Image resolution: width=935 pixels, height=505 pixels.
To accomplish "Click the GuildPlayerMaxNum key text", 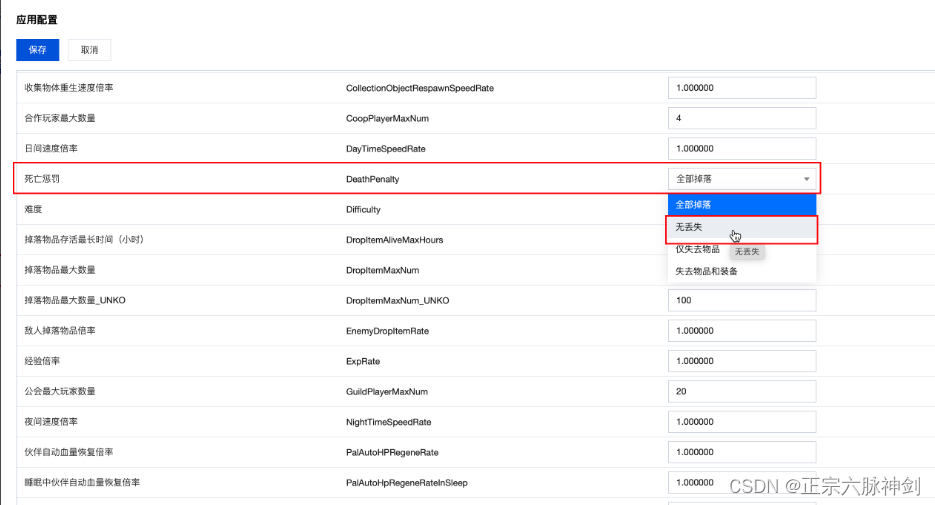I will (386, 392).
